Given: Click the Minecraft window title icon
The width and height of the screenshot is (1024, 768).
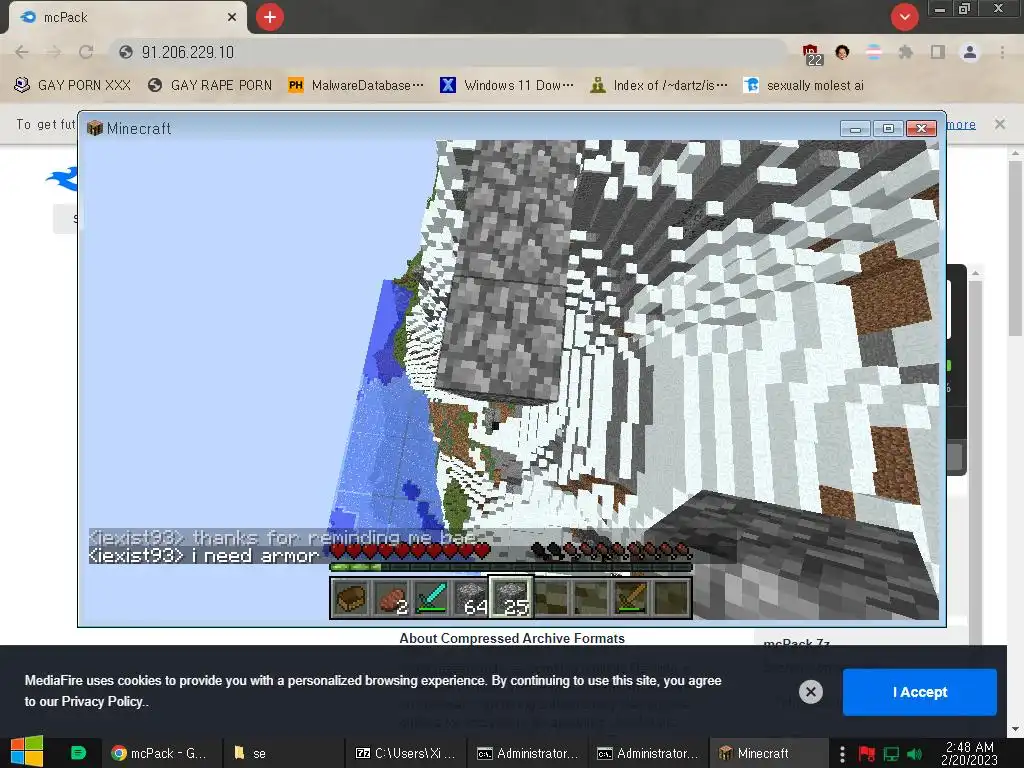Looking at the screenshot, I should point(95,128).
